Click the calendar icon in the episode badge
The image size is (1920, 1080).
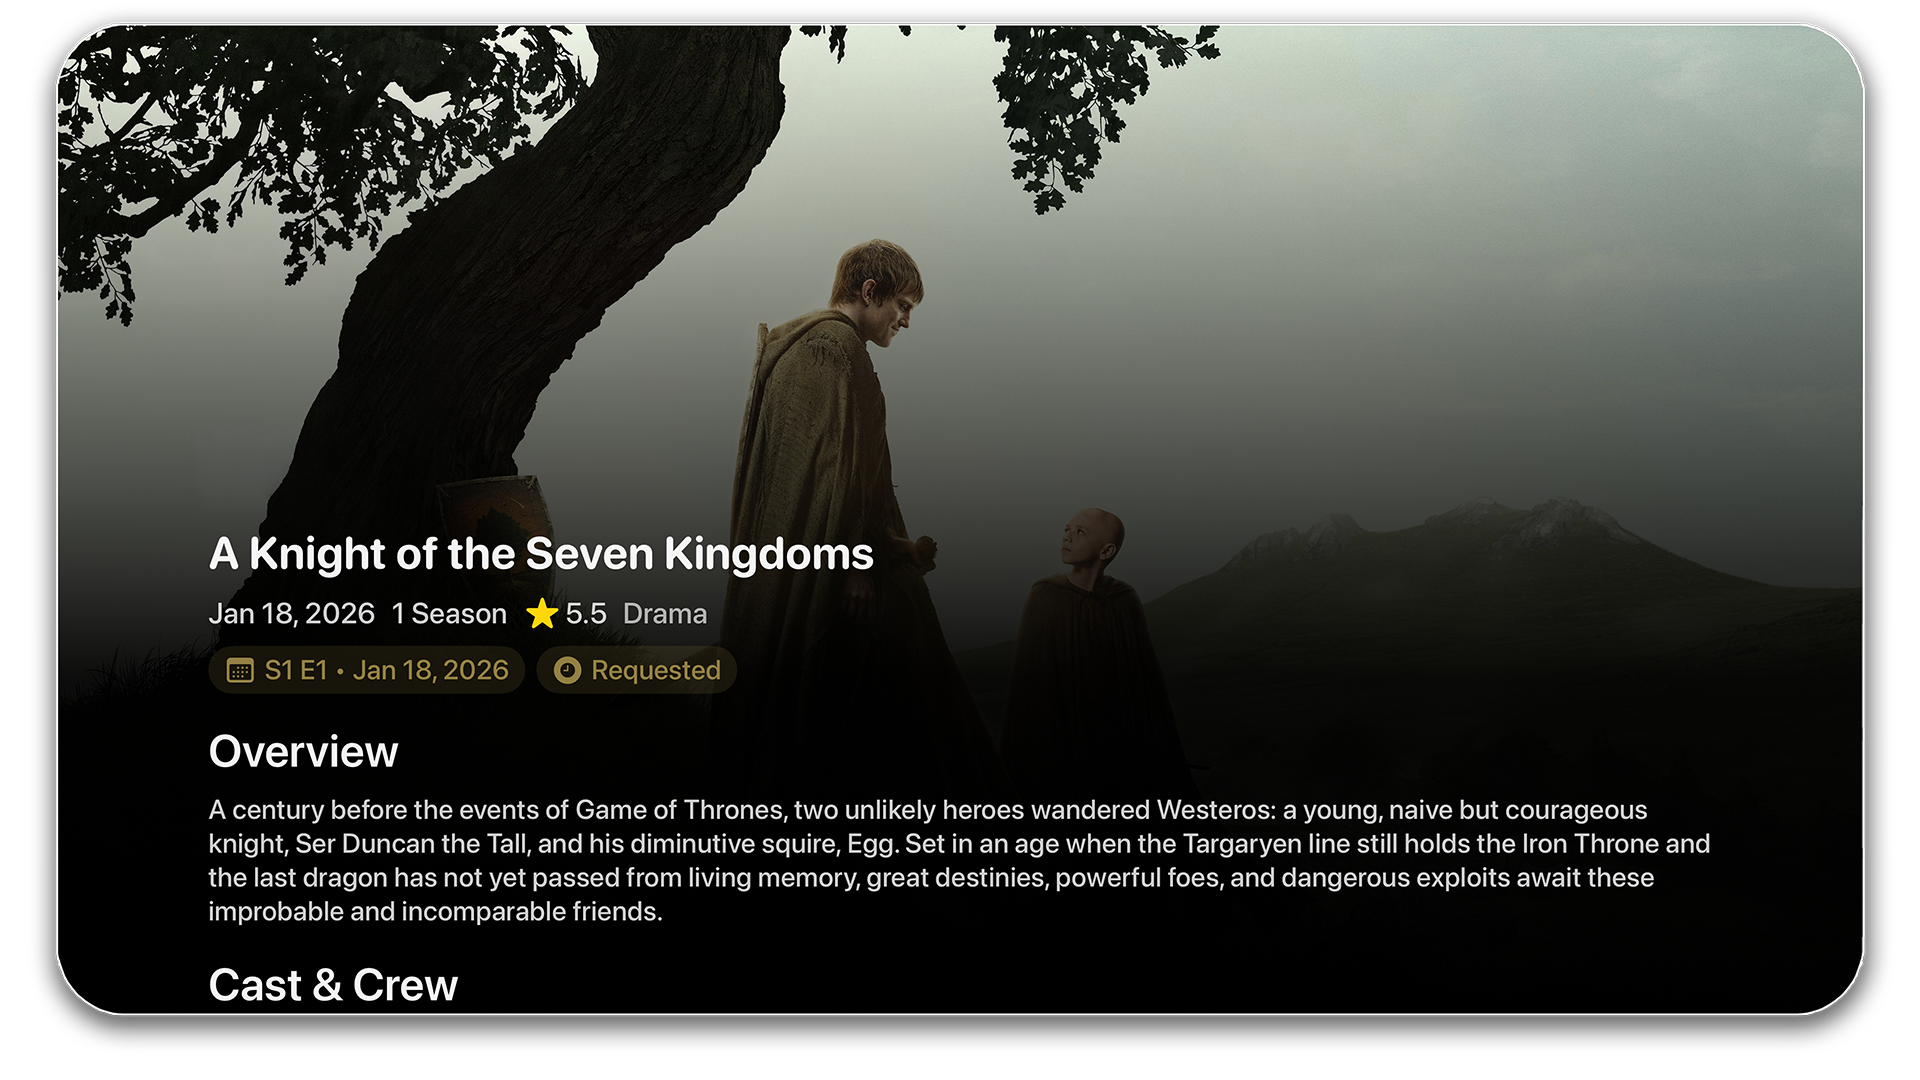(240, 670)
